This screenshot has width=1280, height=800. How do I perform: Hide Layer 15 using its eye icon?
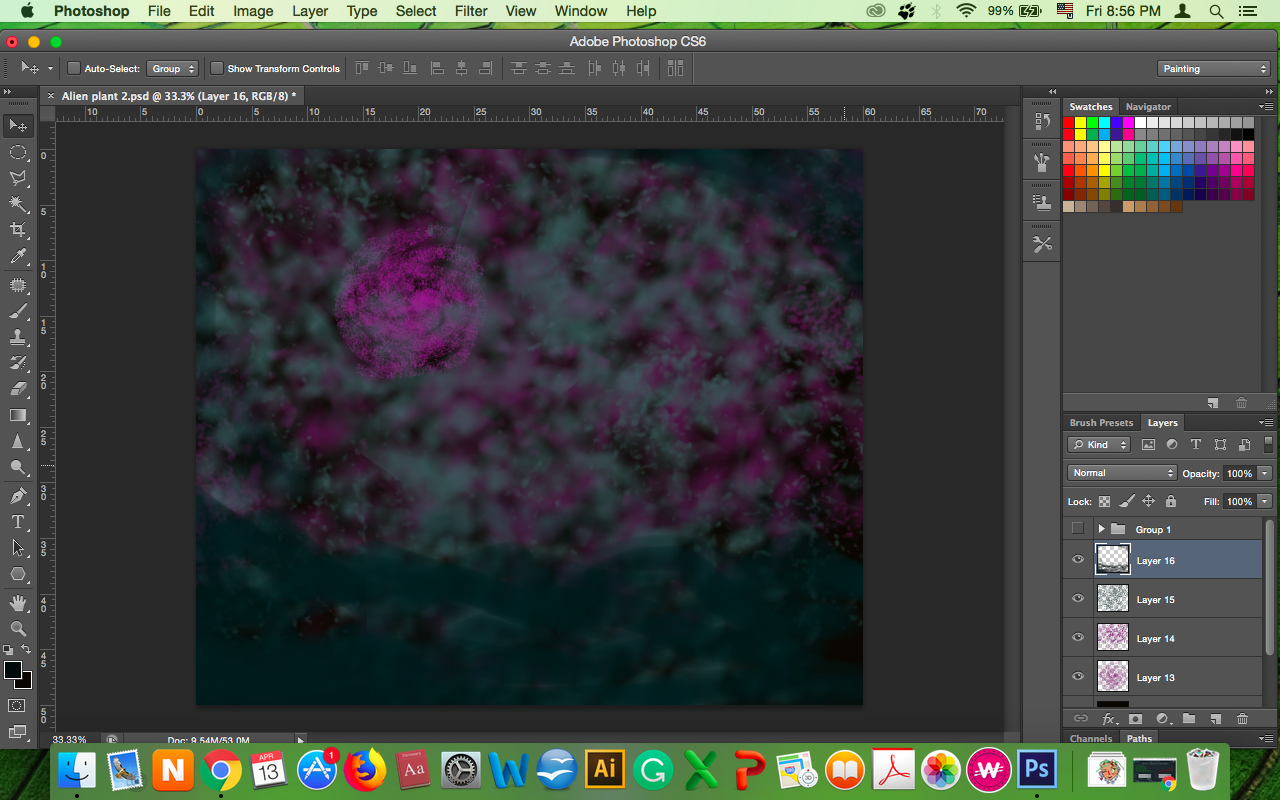[1078, 599]
